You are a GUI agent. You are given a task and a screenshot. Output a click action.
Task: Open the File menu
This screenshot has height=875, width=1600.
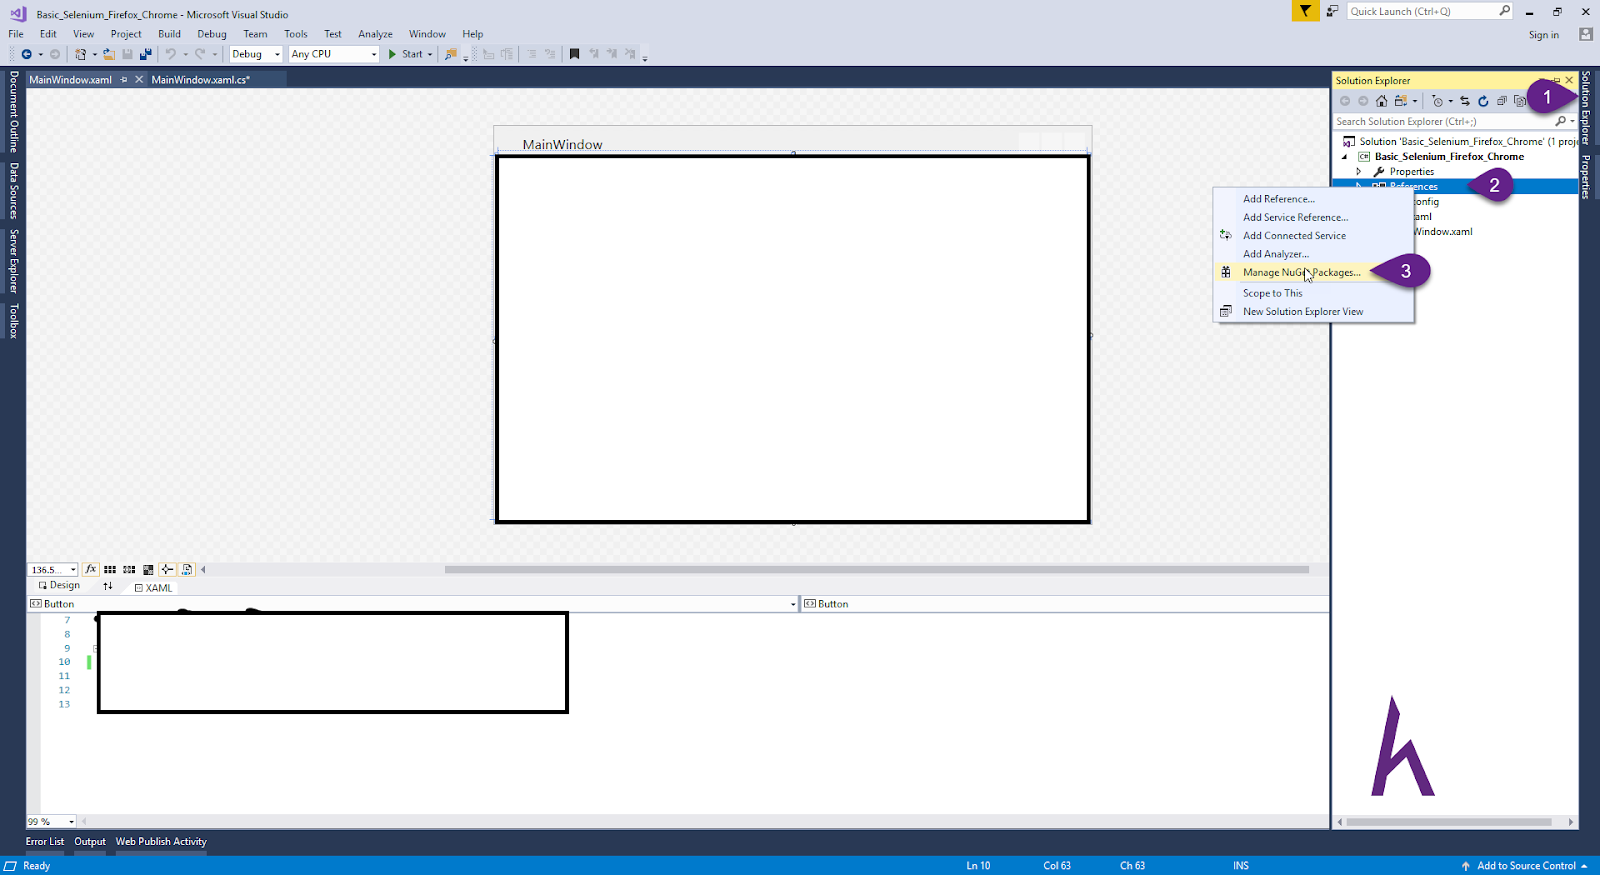point(16,34)
